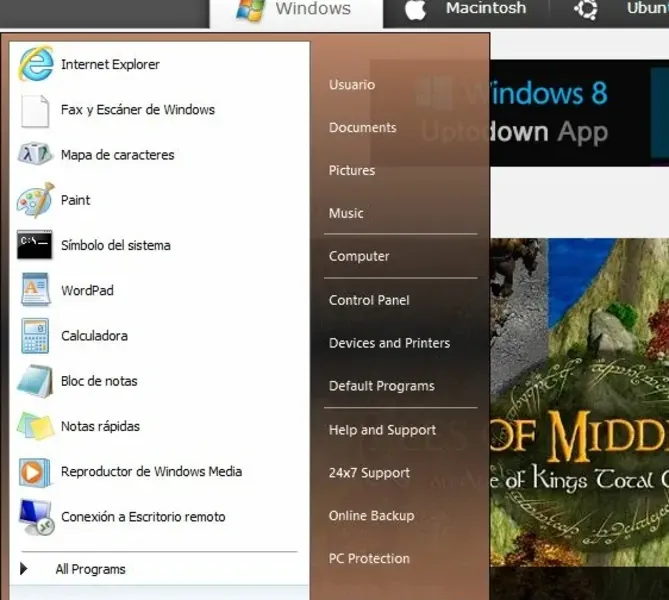Click the Bloc de notas text label
Viewport: 669px width, 600px height.
point(99,381)
